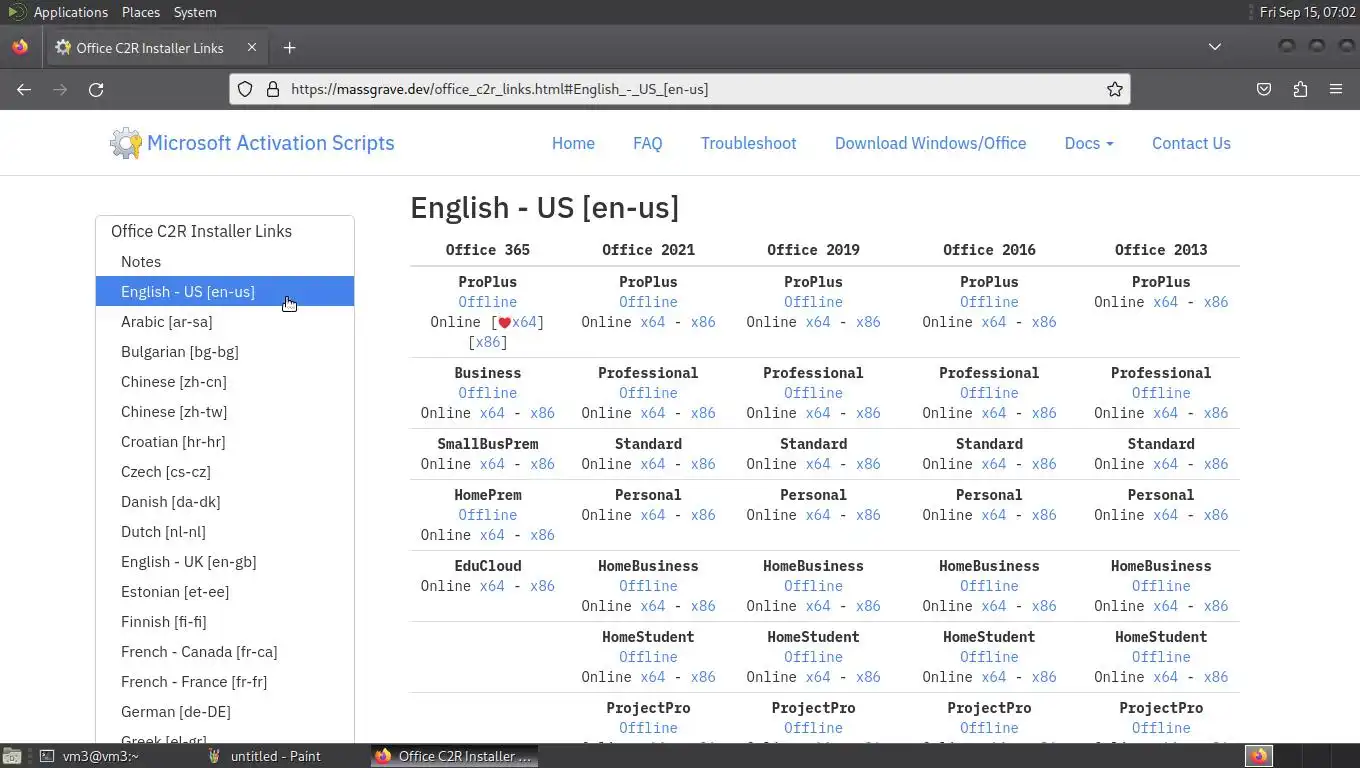Viewport: 1360px width, 768px height.
Task: Click x64 link for SmallBusPrem
Action: tap(492, 464)
